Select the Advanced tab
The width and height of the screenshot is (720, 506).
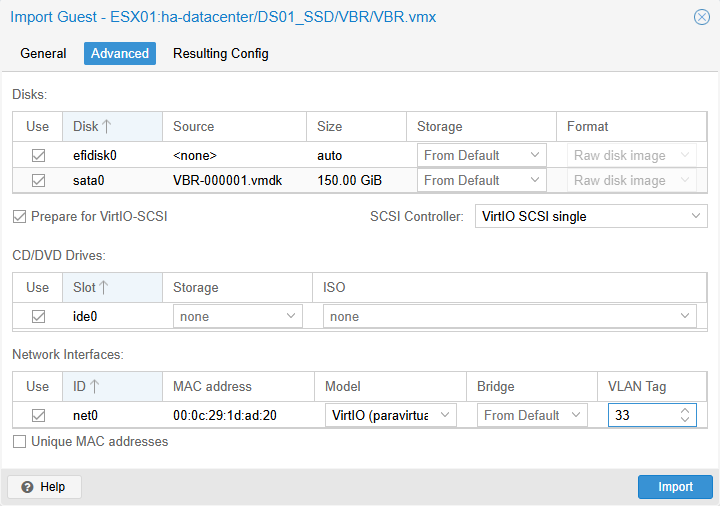(x=120, y=53)
